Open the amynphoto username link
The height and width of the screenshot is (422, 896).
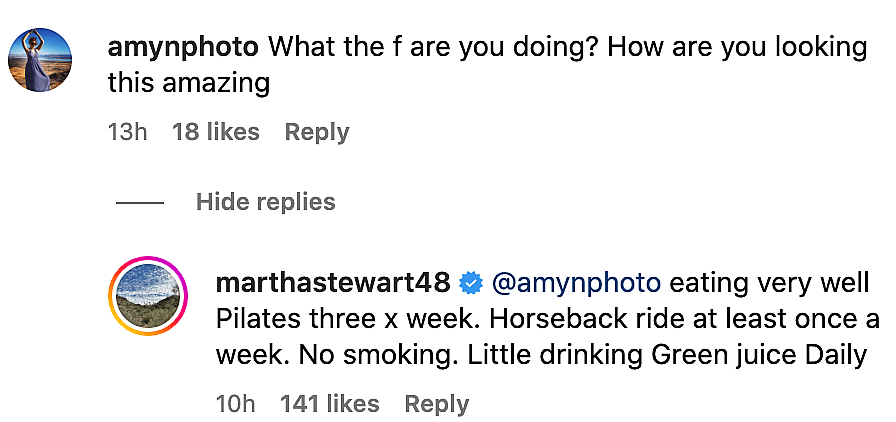pos(185,47)
